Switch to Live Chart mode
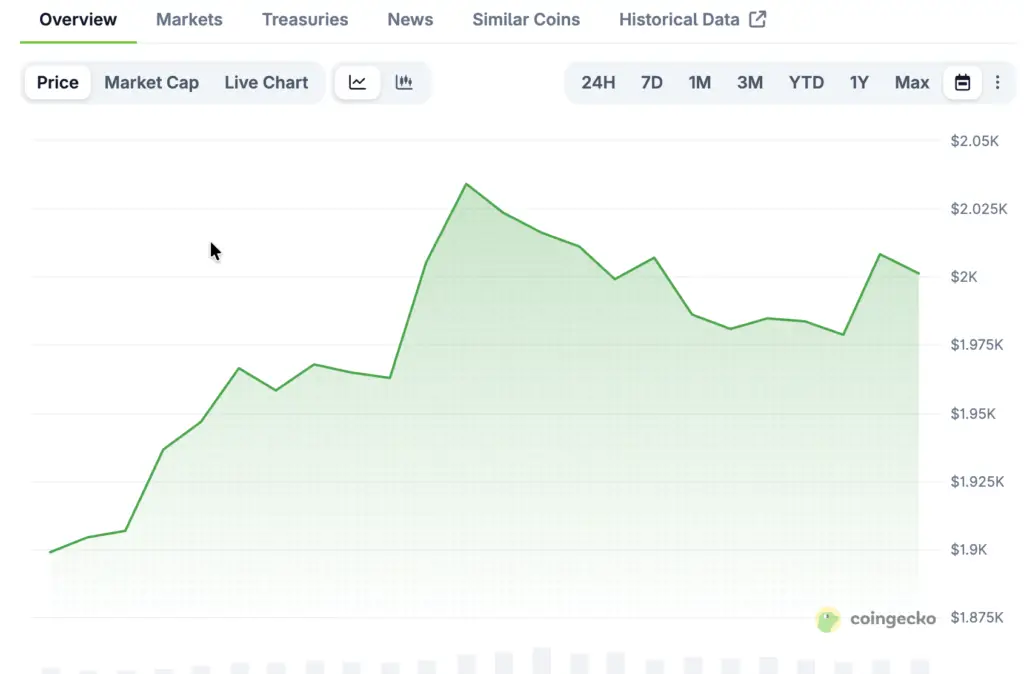The height and width of the screenshot is (674, 1024). pos(266,83)
